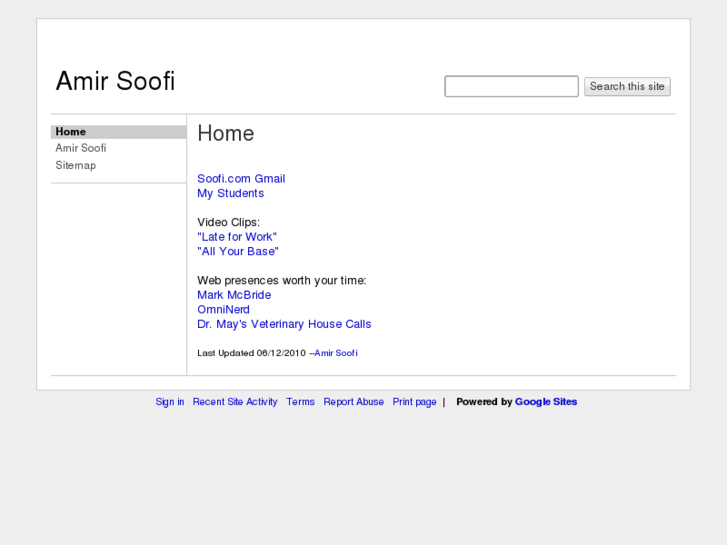
Task: Click the "Last Updated 06/12/2010" text
Action: pyautogui.click(x=251, y=353)
